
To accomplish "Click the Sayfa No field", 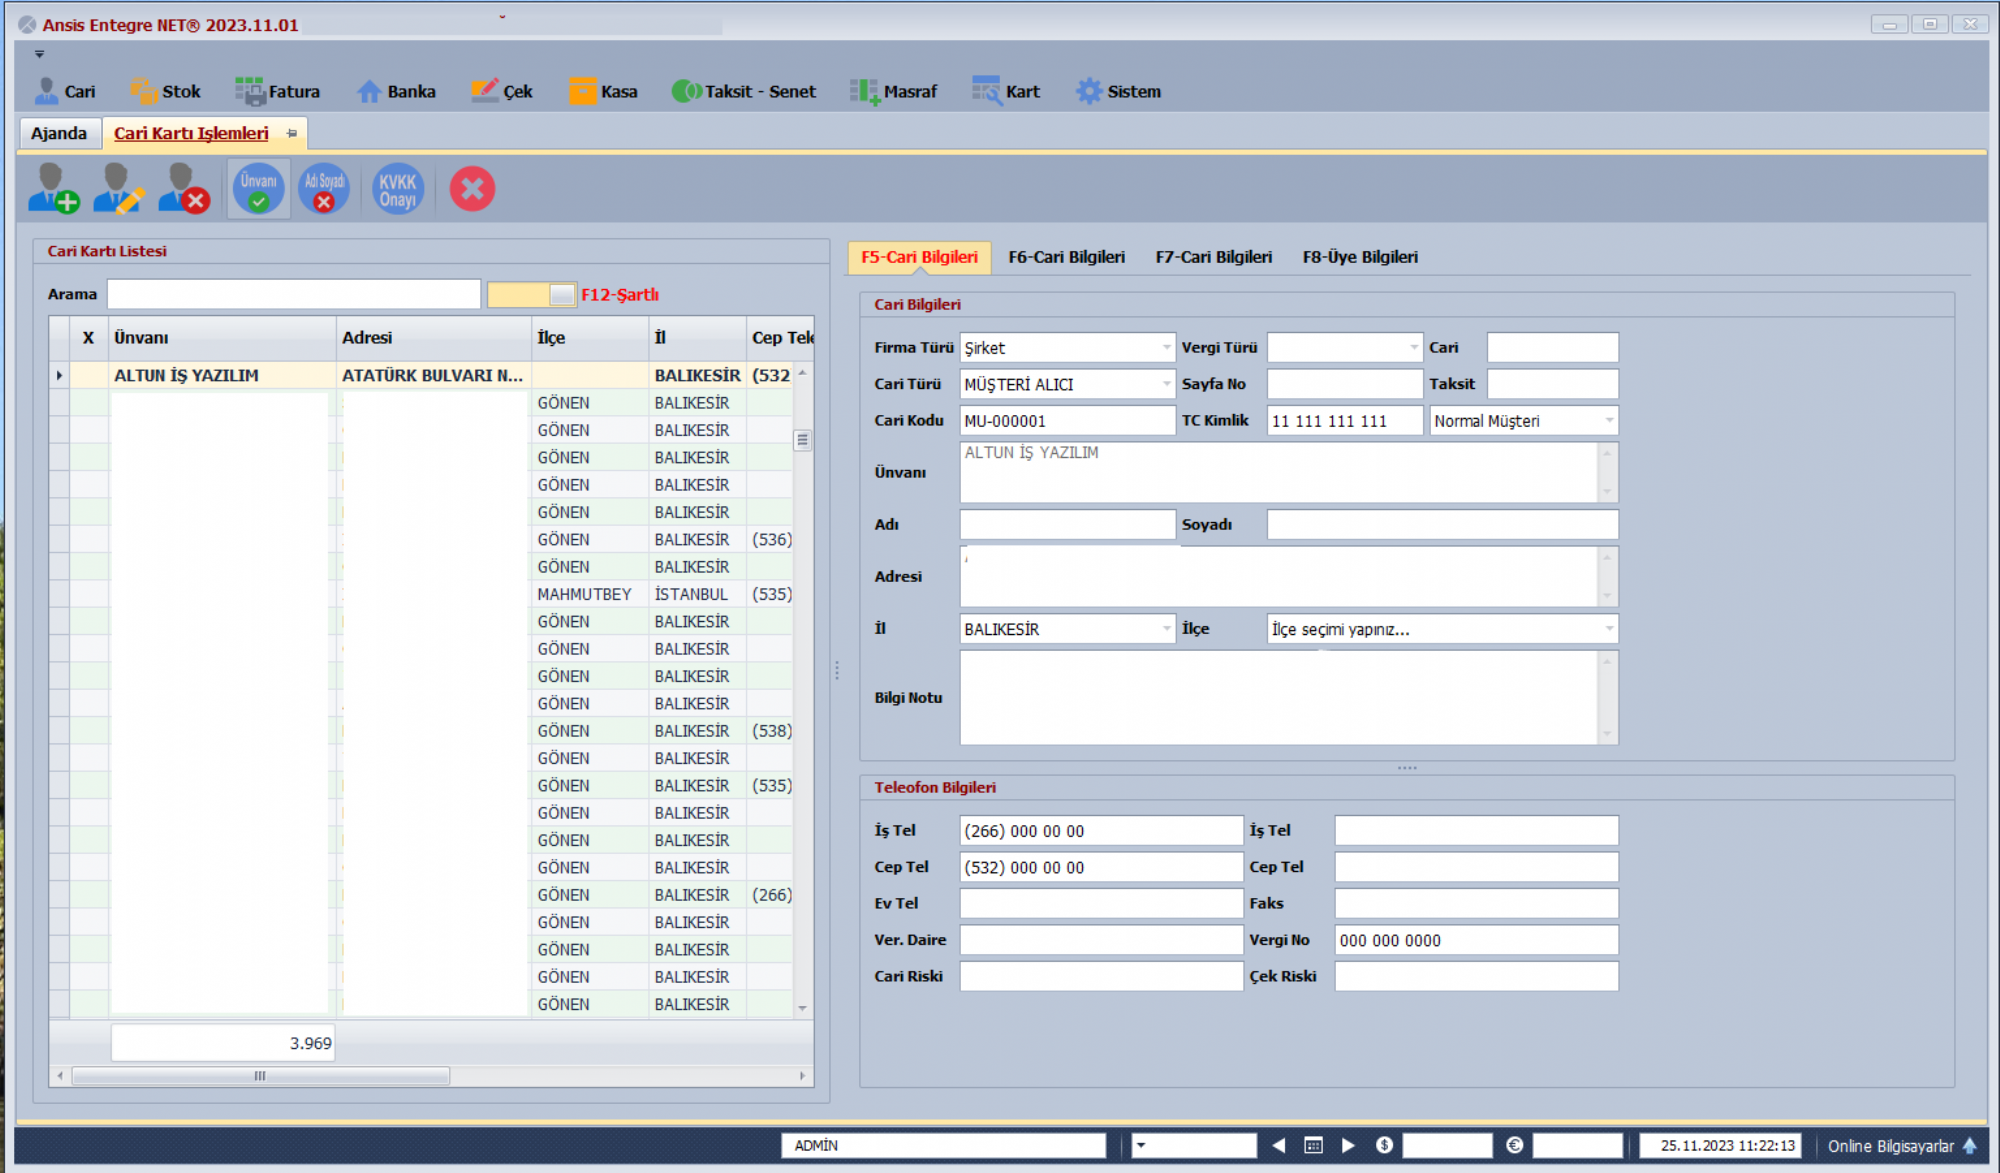I will pyautogui.click(x=1344, y=384).
